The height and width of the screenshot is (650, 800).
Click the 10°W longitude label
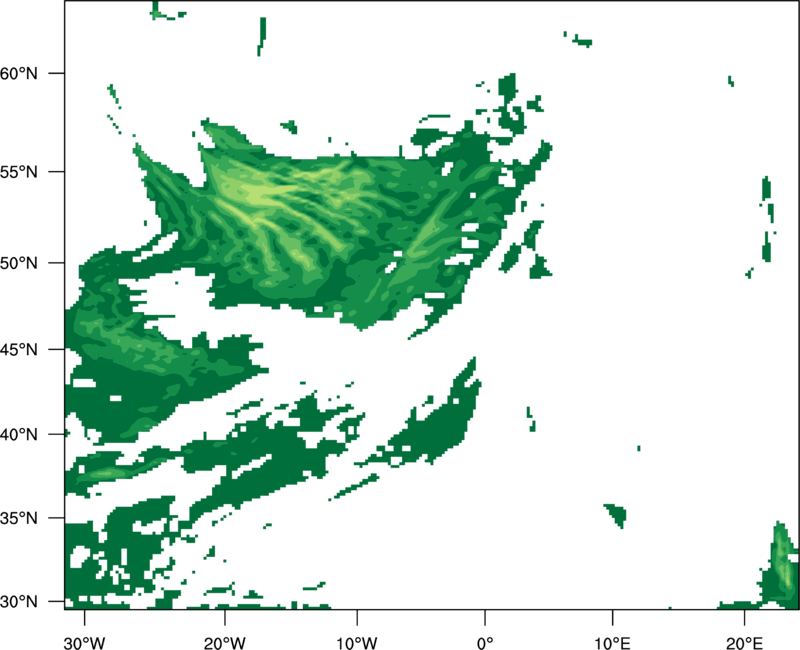[x=357, y=643]
